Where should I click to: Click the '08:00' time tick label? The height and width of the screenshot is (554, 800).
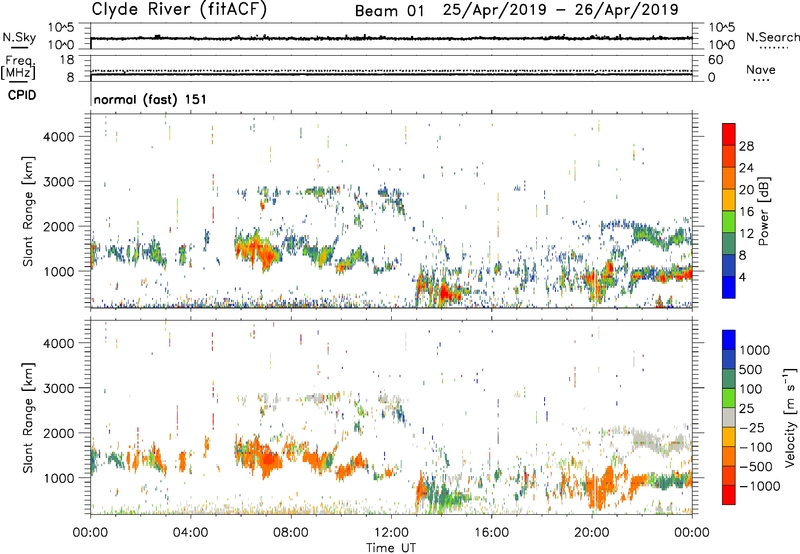coord(291,533)
